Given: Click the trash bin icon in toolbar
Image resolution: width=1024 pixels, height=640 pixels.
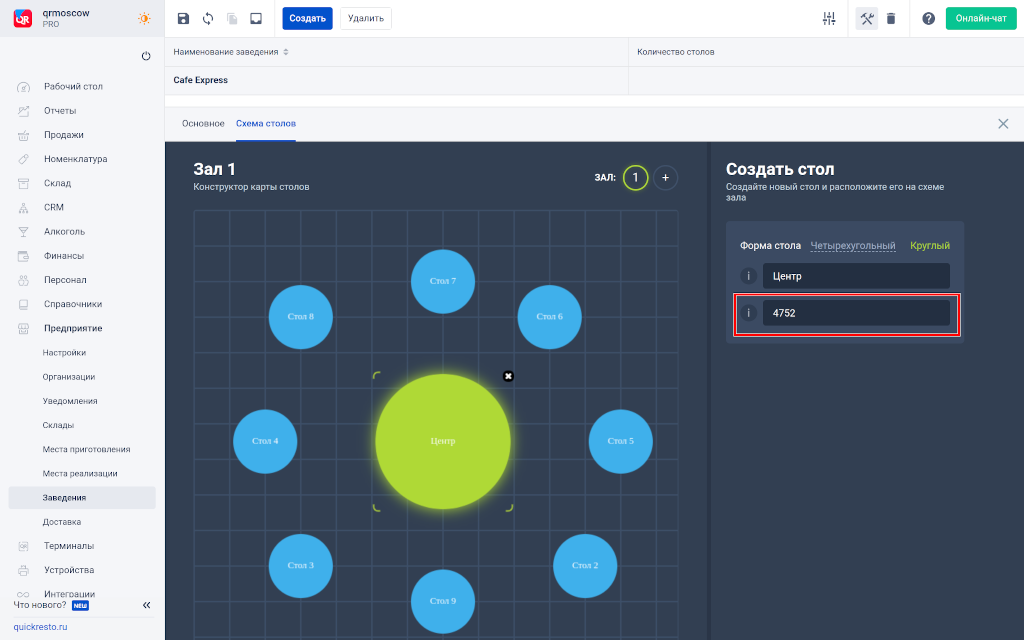Looking at the screenshot, I should point(891,18).
